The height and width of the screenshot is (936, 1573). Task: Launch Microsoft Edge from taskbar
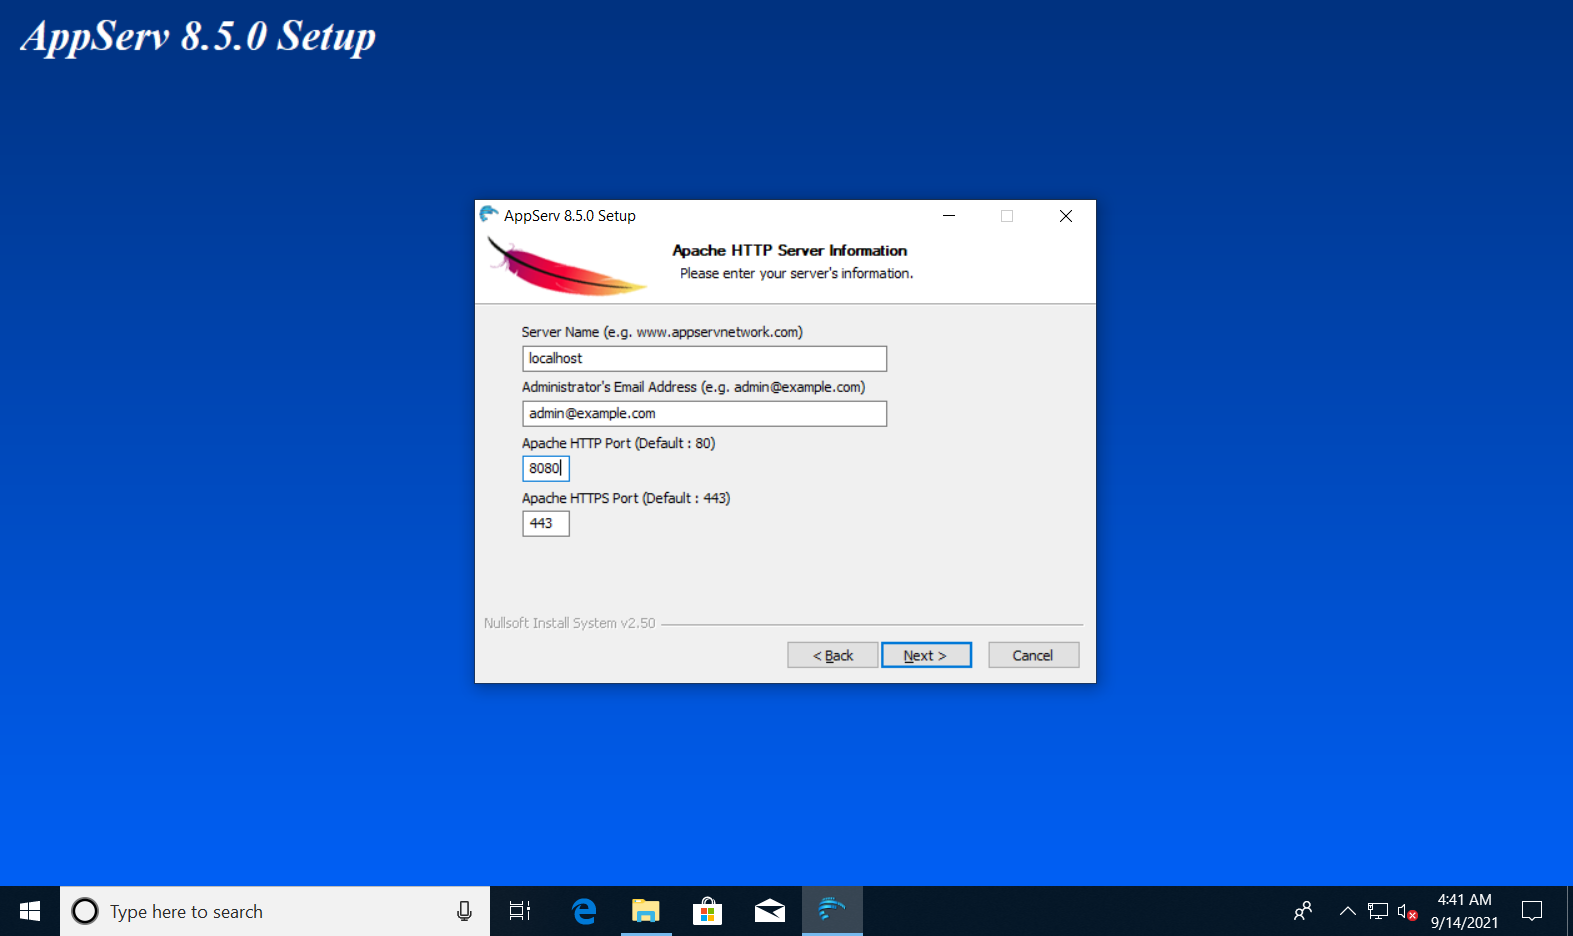[584, 911]
